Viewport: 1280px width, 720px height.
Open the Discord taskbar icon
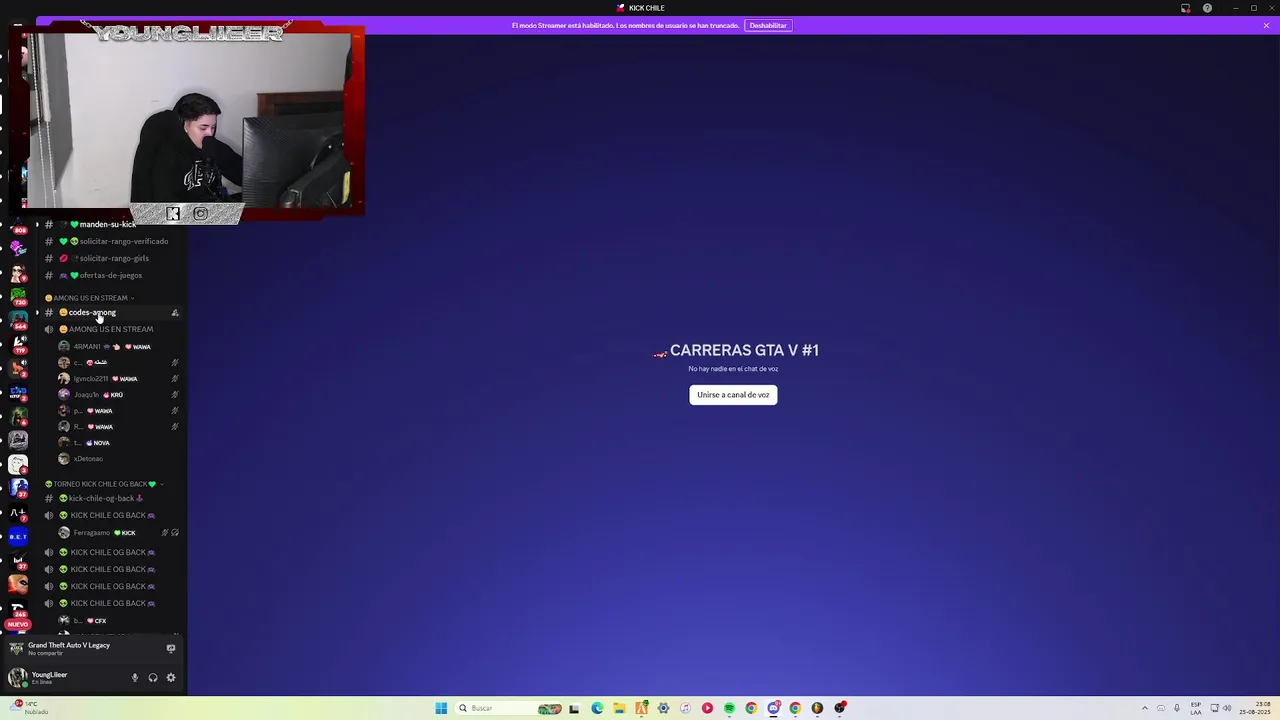point(773,708)
